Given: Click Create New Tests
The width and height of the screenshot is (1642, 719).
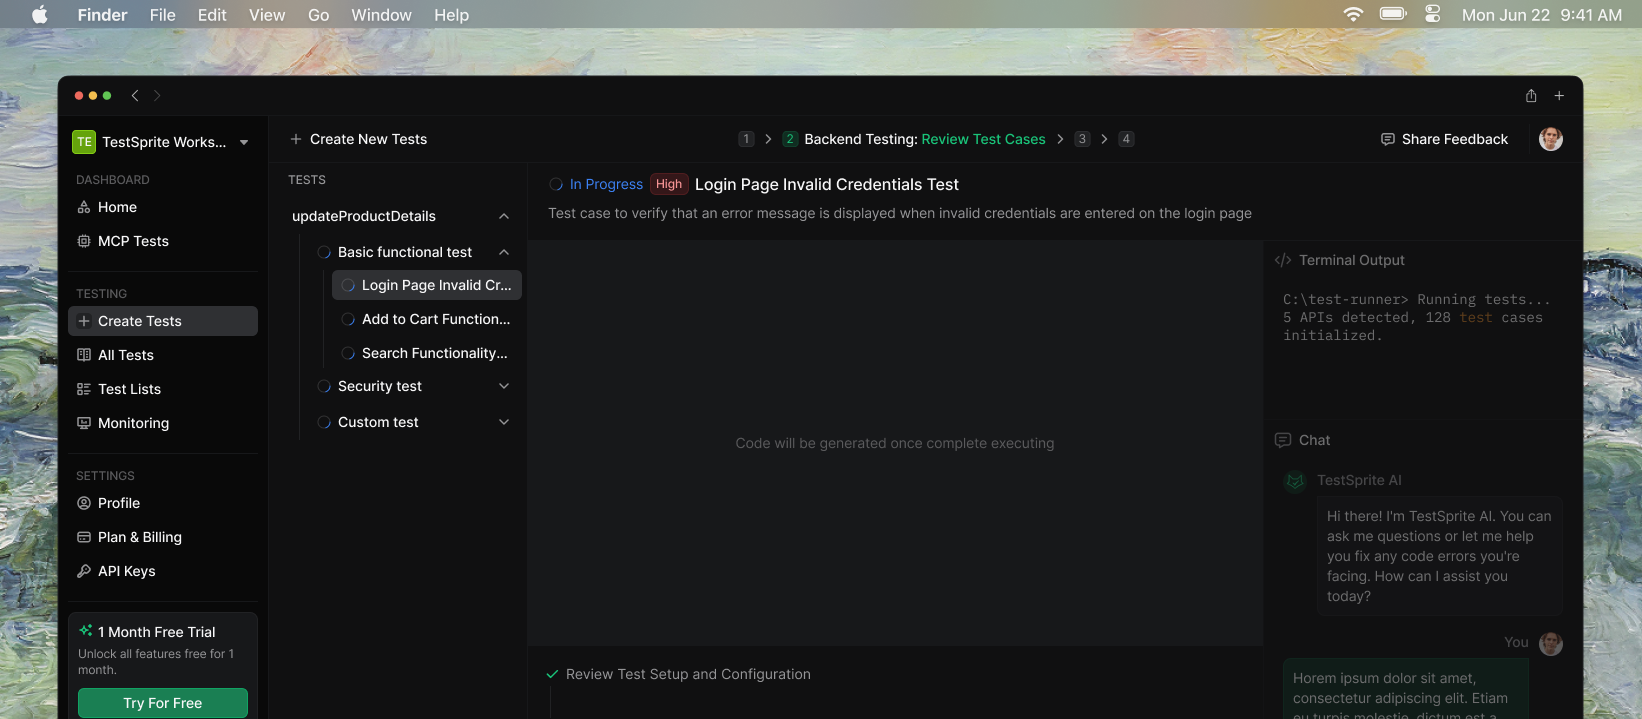Looking at the screenshot, I should (358, 139).
